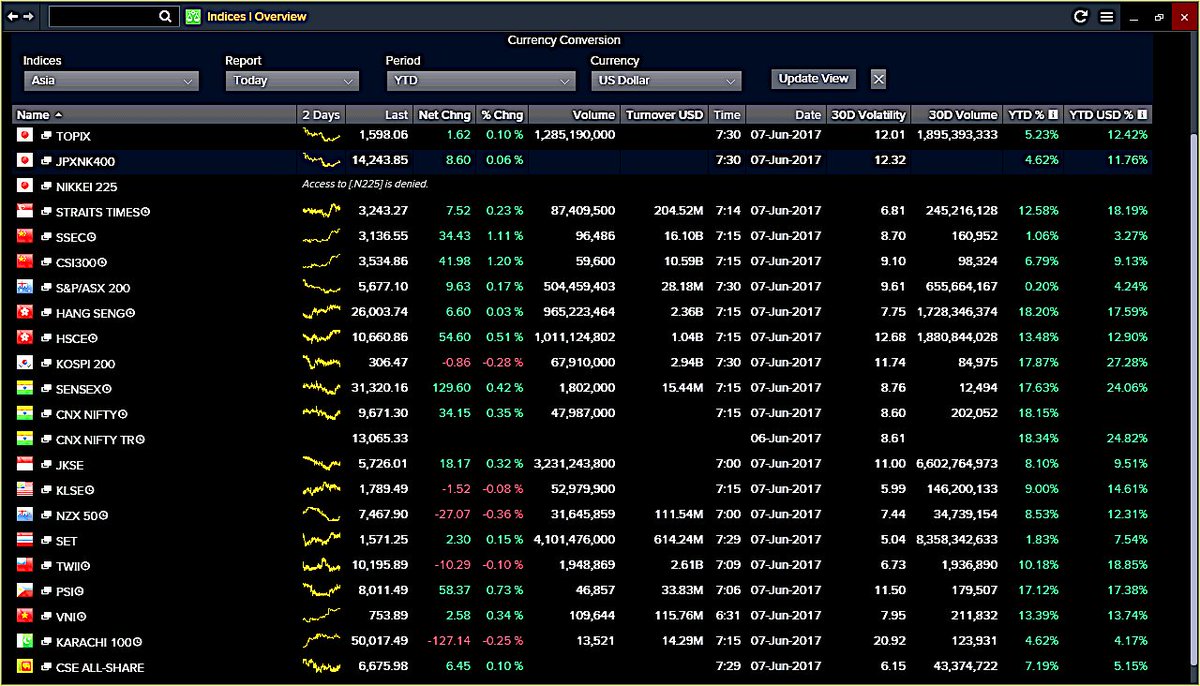Sort by Volume column header
This screenshot has height=686, width=1200.
tap(574, 115)
